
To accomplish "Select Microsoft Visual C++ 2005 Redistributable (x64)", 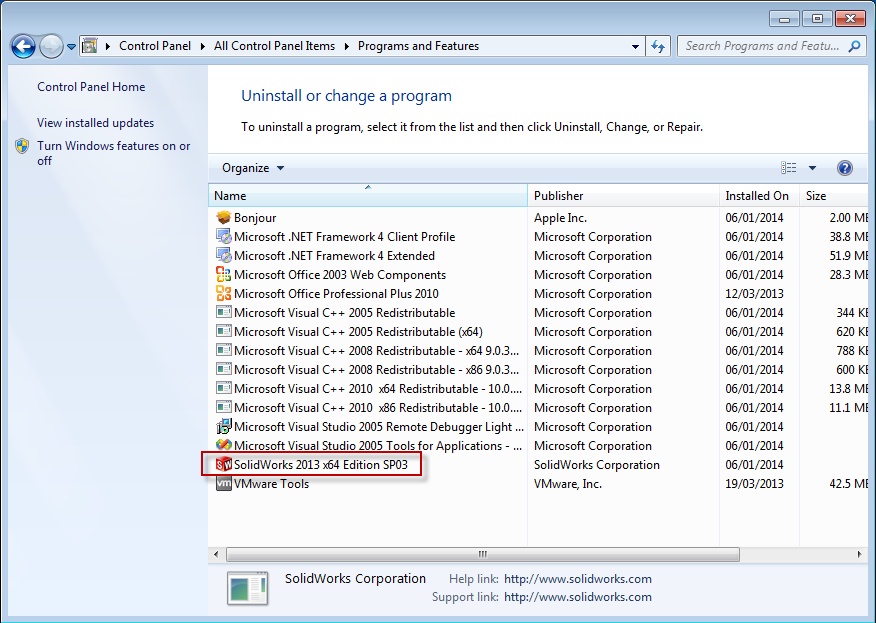I will [358, 331].
